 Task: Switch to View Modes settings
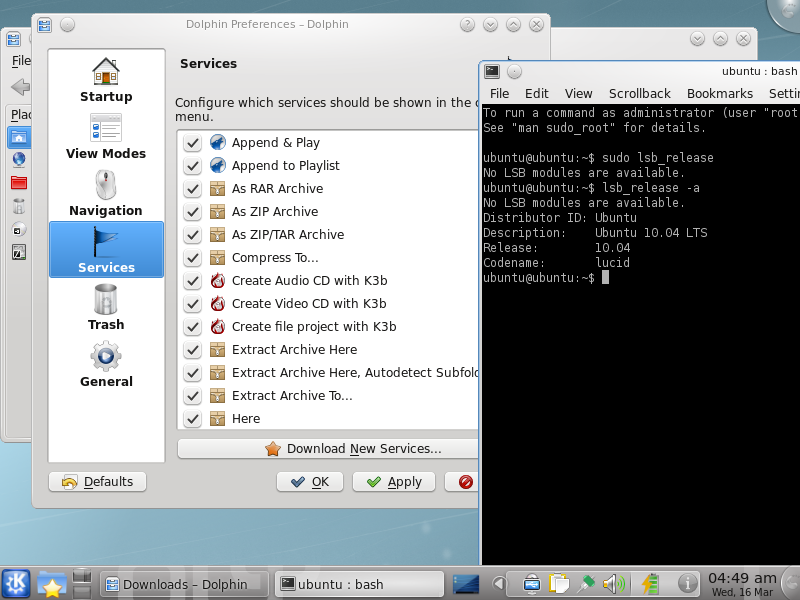(106, 136)
